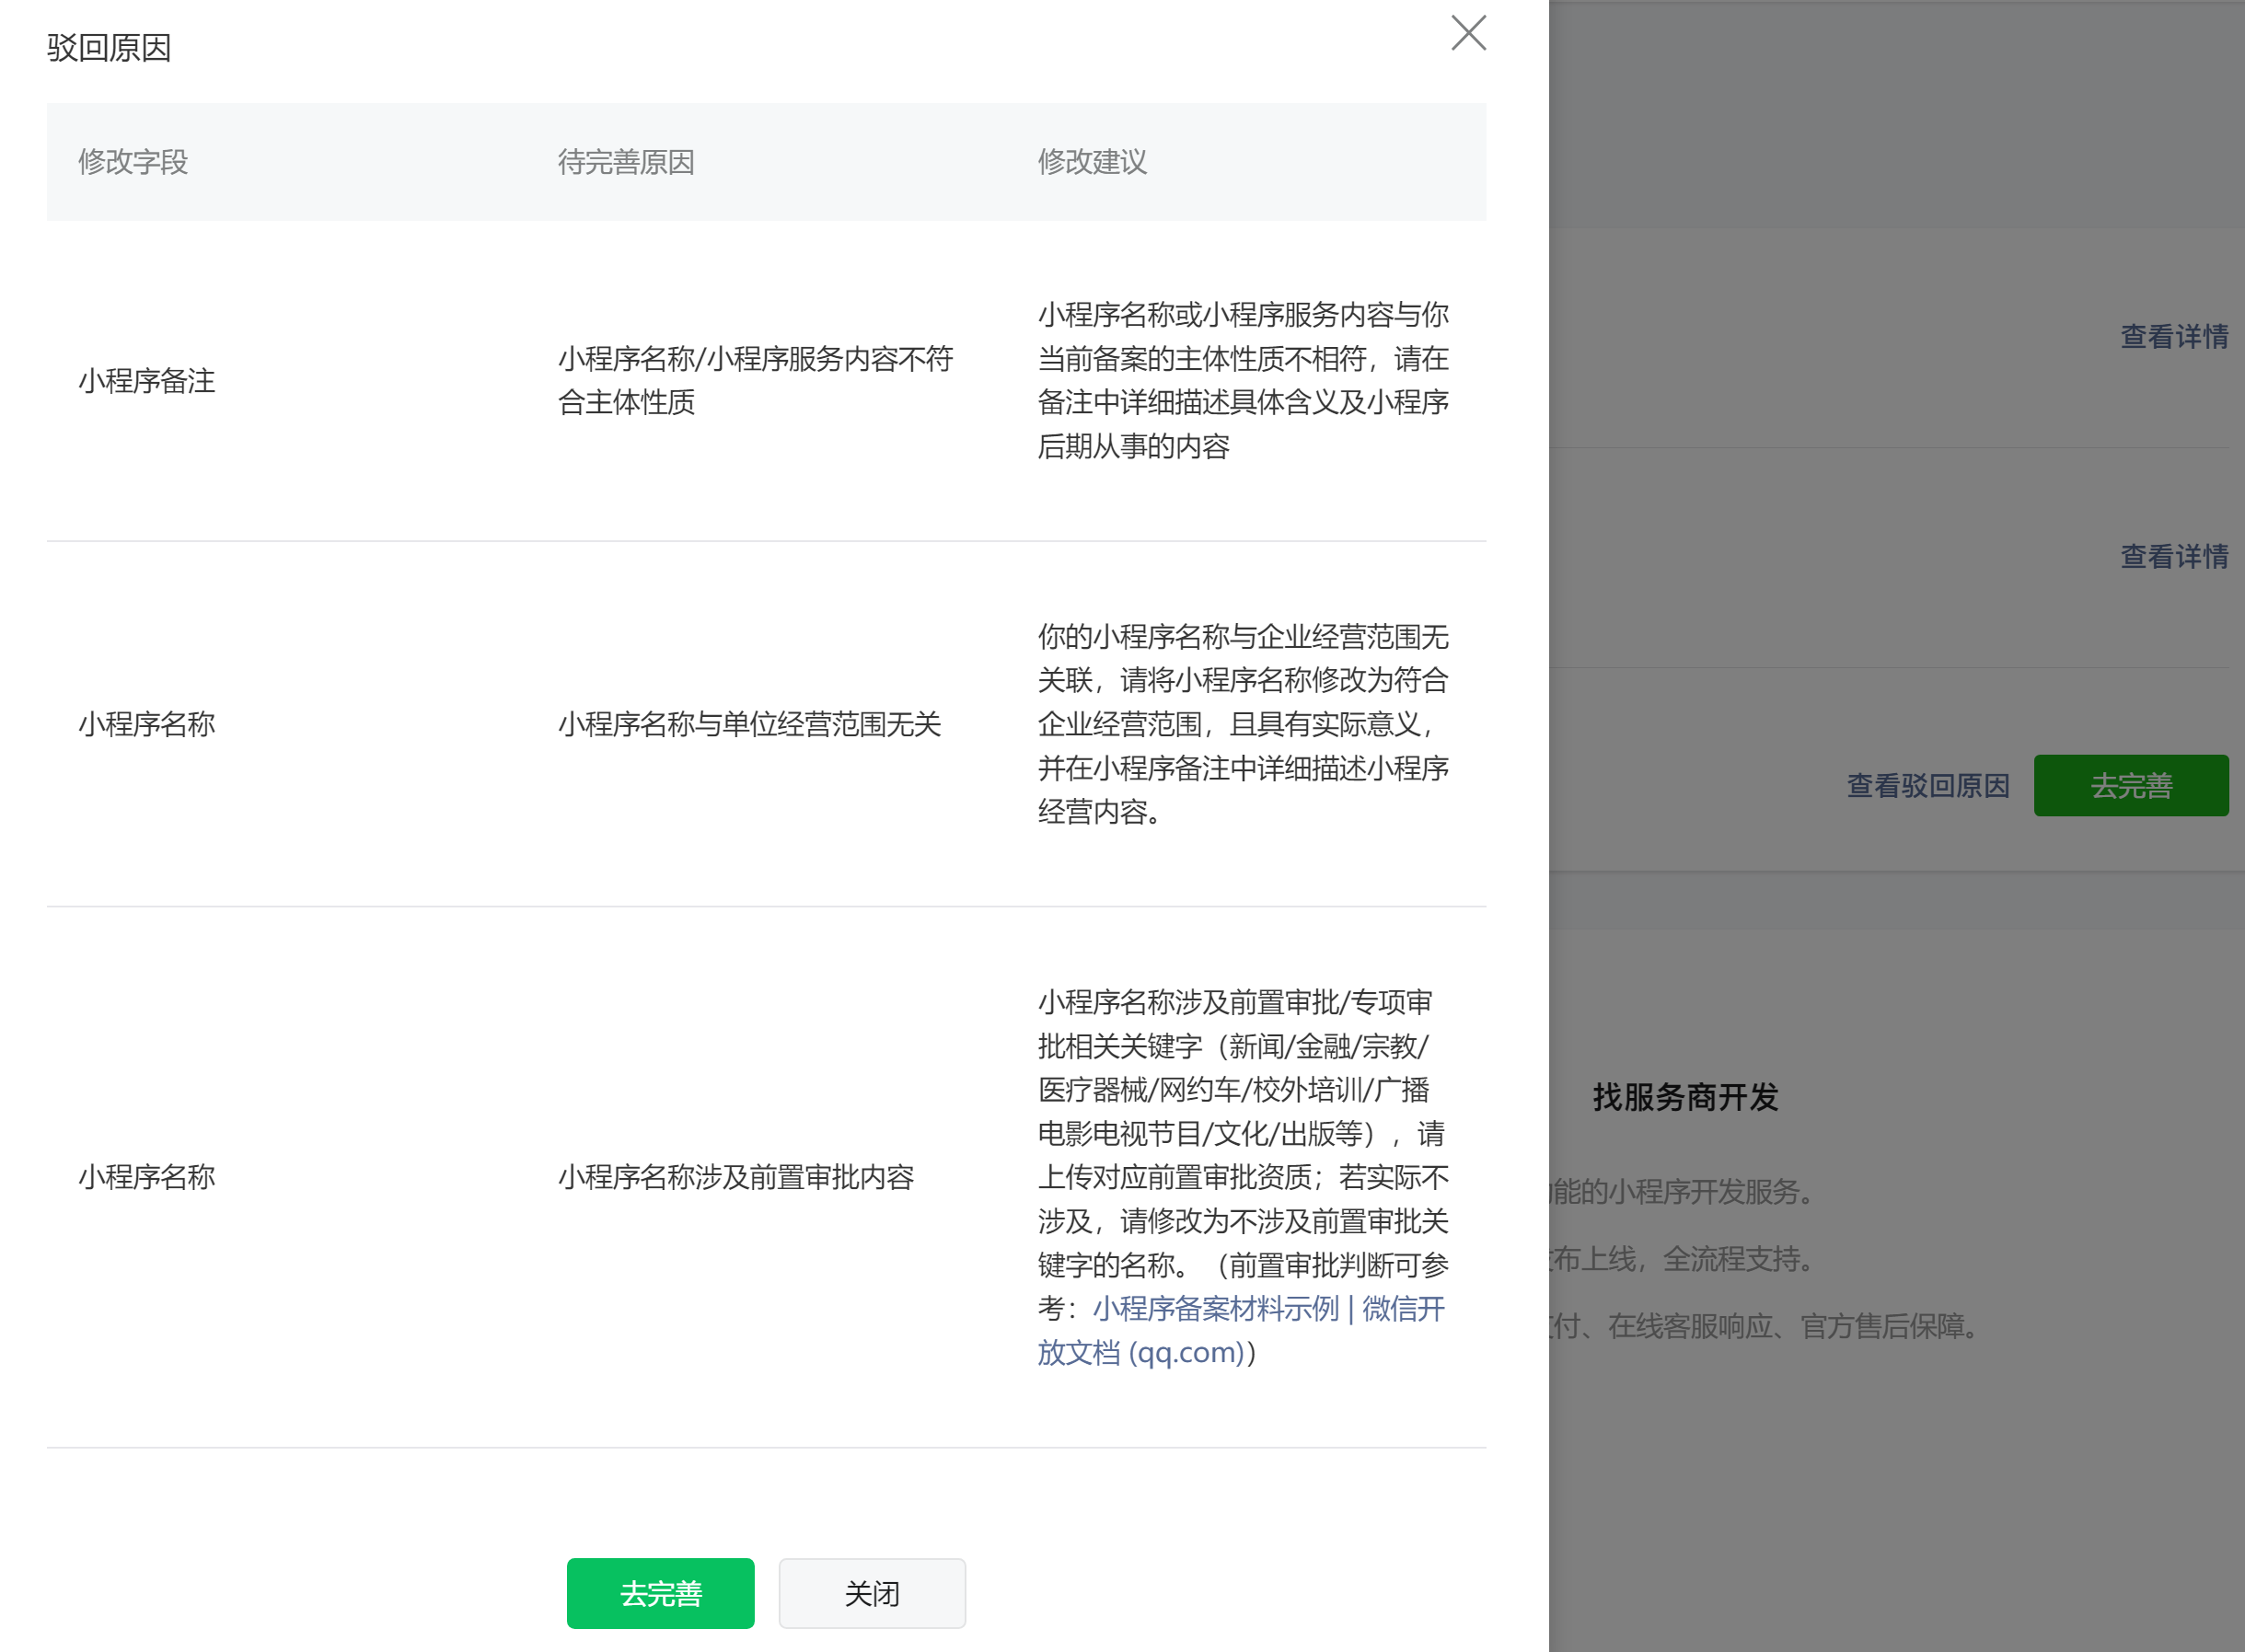Click 小程序名称/小程序服务内容不符合主体性质 reason

(755, 380)
